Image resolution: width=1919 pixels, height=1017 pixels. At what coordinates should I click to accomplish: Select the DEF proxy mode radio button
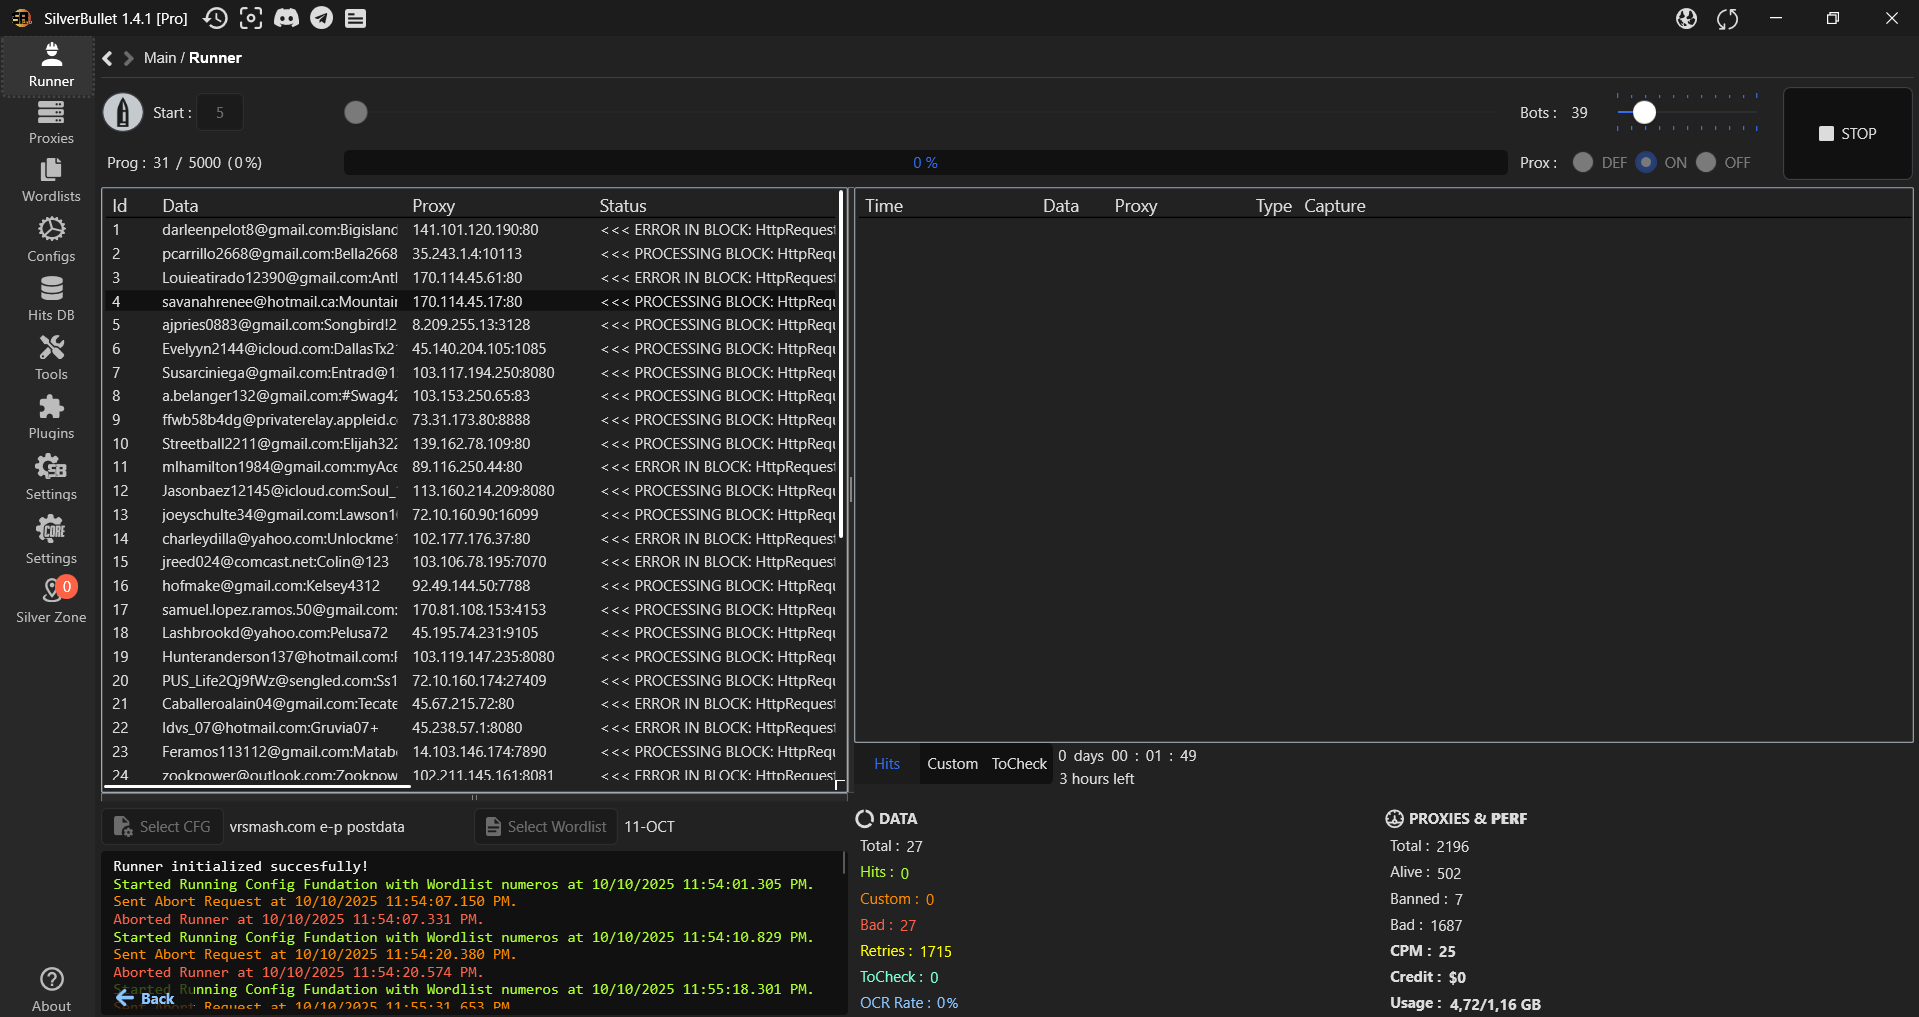tap(1582, 162)
